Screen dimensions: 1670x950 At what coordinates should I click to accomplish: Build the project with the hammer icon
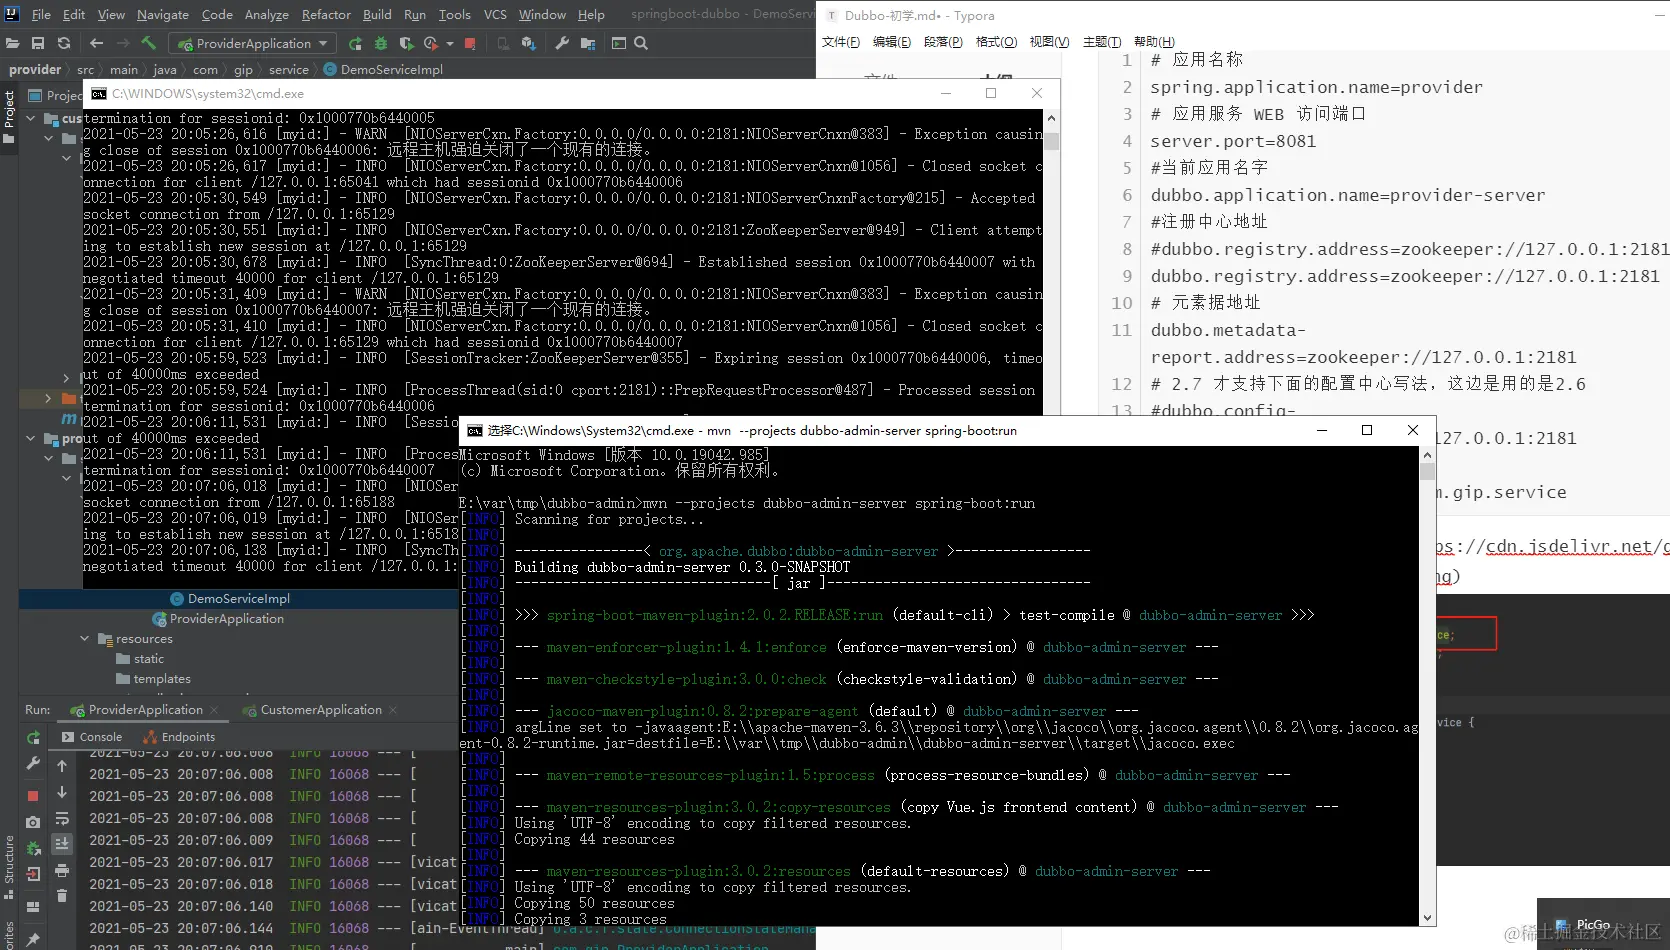coord(149,43)
